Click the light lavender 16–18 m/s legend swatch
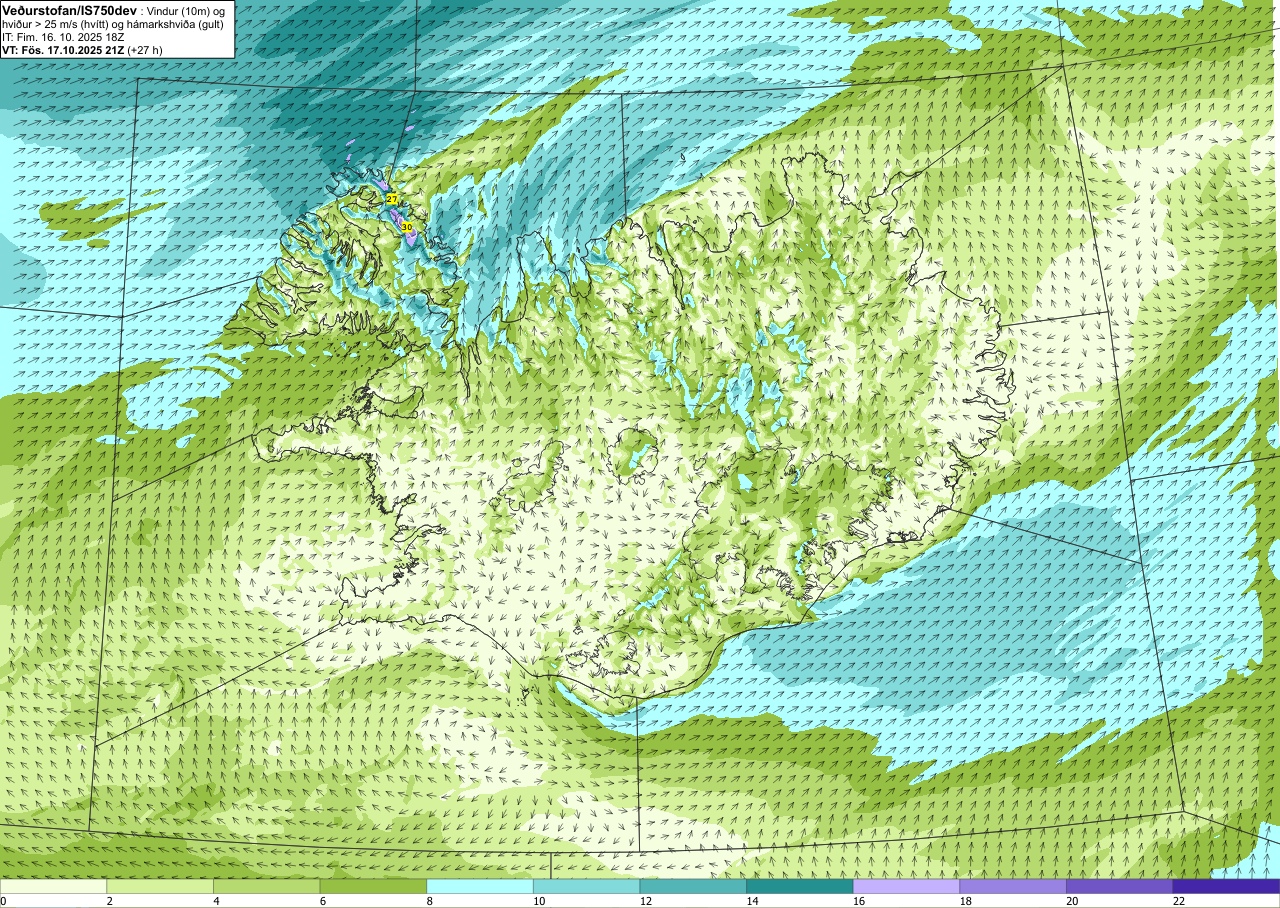Screen dimensions: 1280x908 tap(907, 886)
